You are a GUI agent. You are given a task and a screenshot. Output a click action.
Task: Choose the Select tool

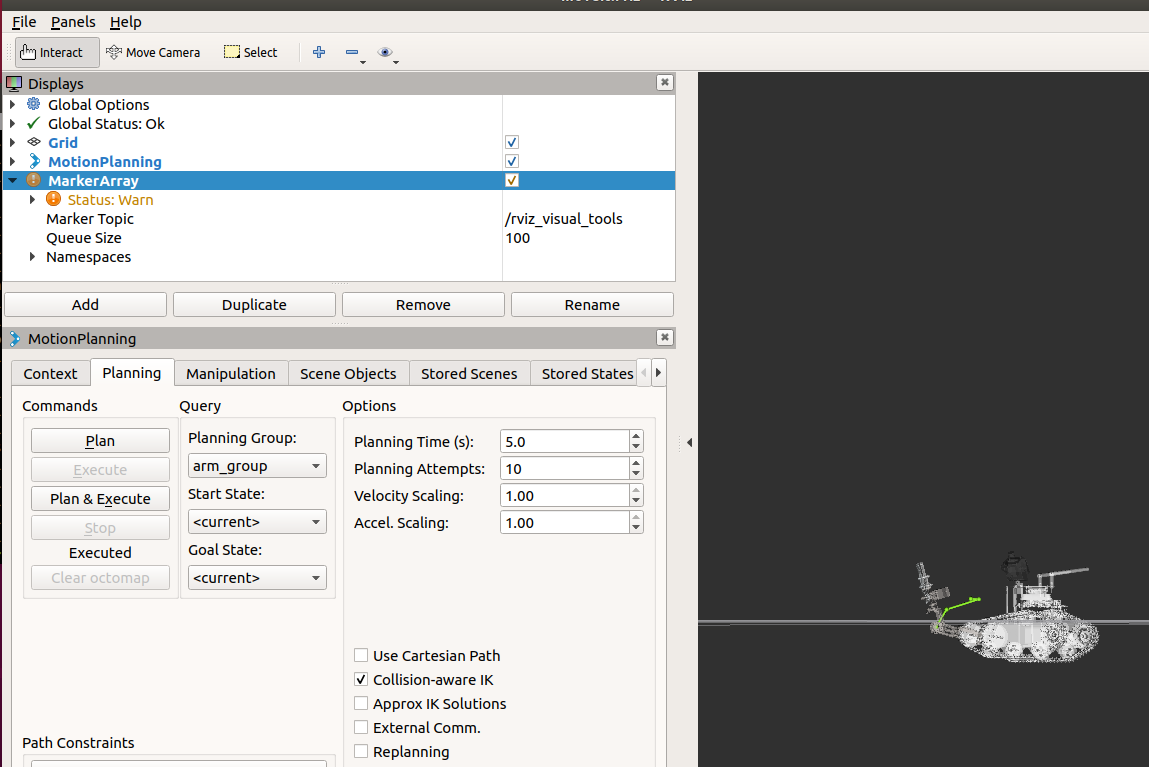tap(251, 53)
